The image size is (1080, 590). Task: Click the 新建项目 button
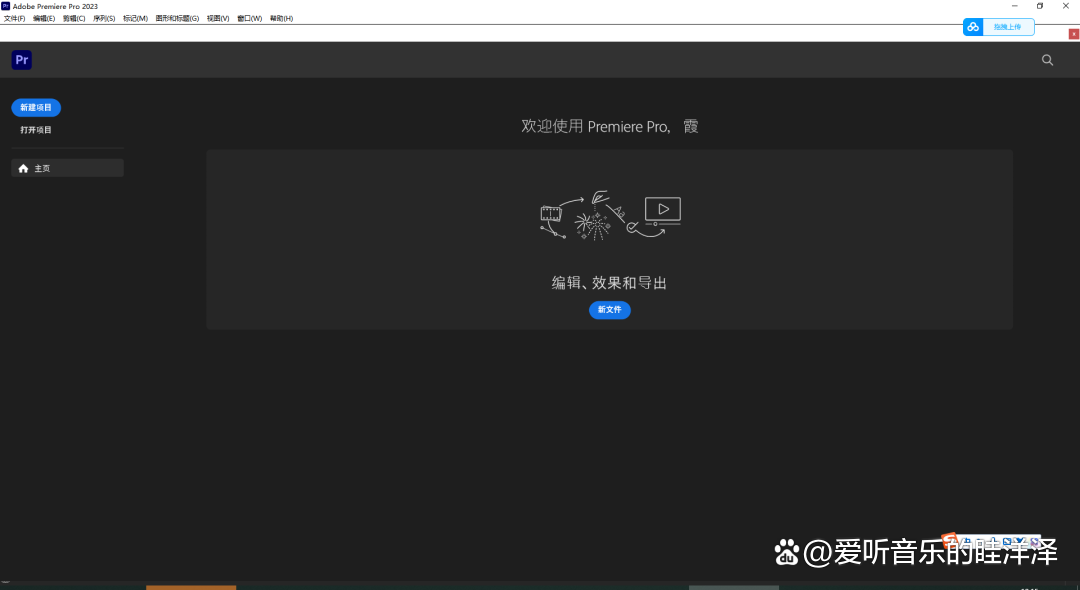click(x=36, y=107)
